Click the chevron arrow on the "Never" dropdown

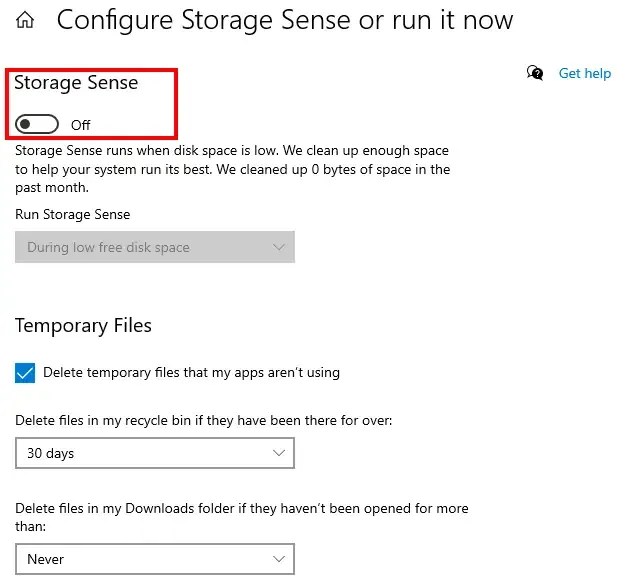click(278, 559)
